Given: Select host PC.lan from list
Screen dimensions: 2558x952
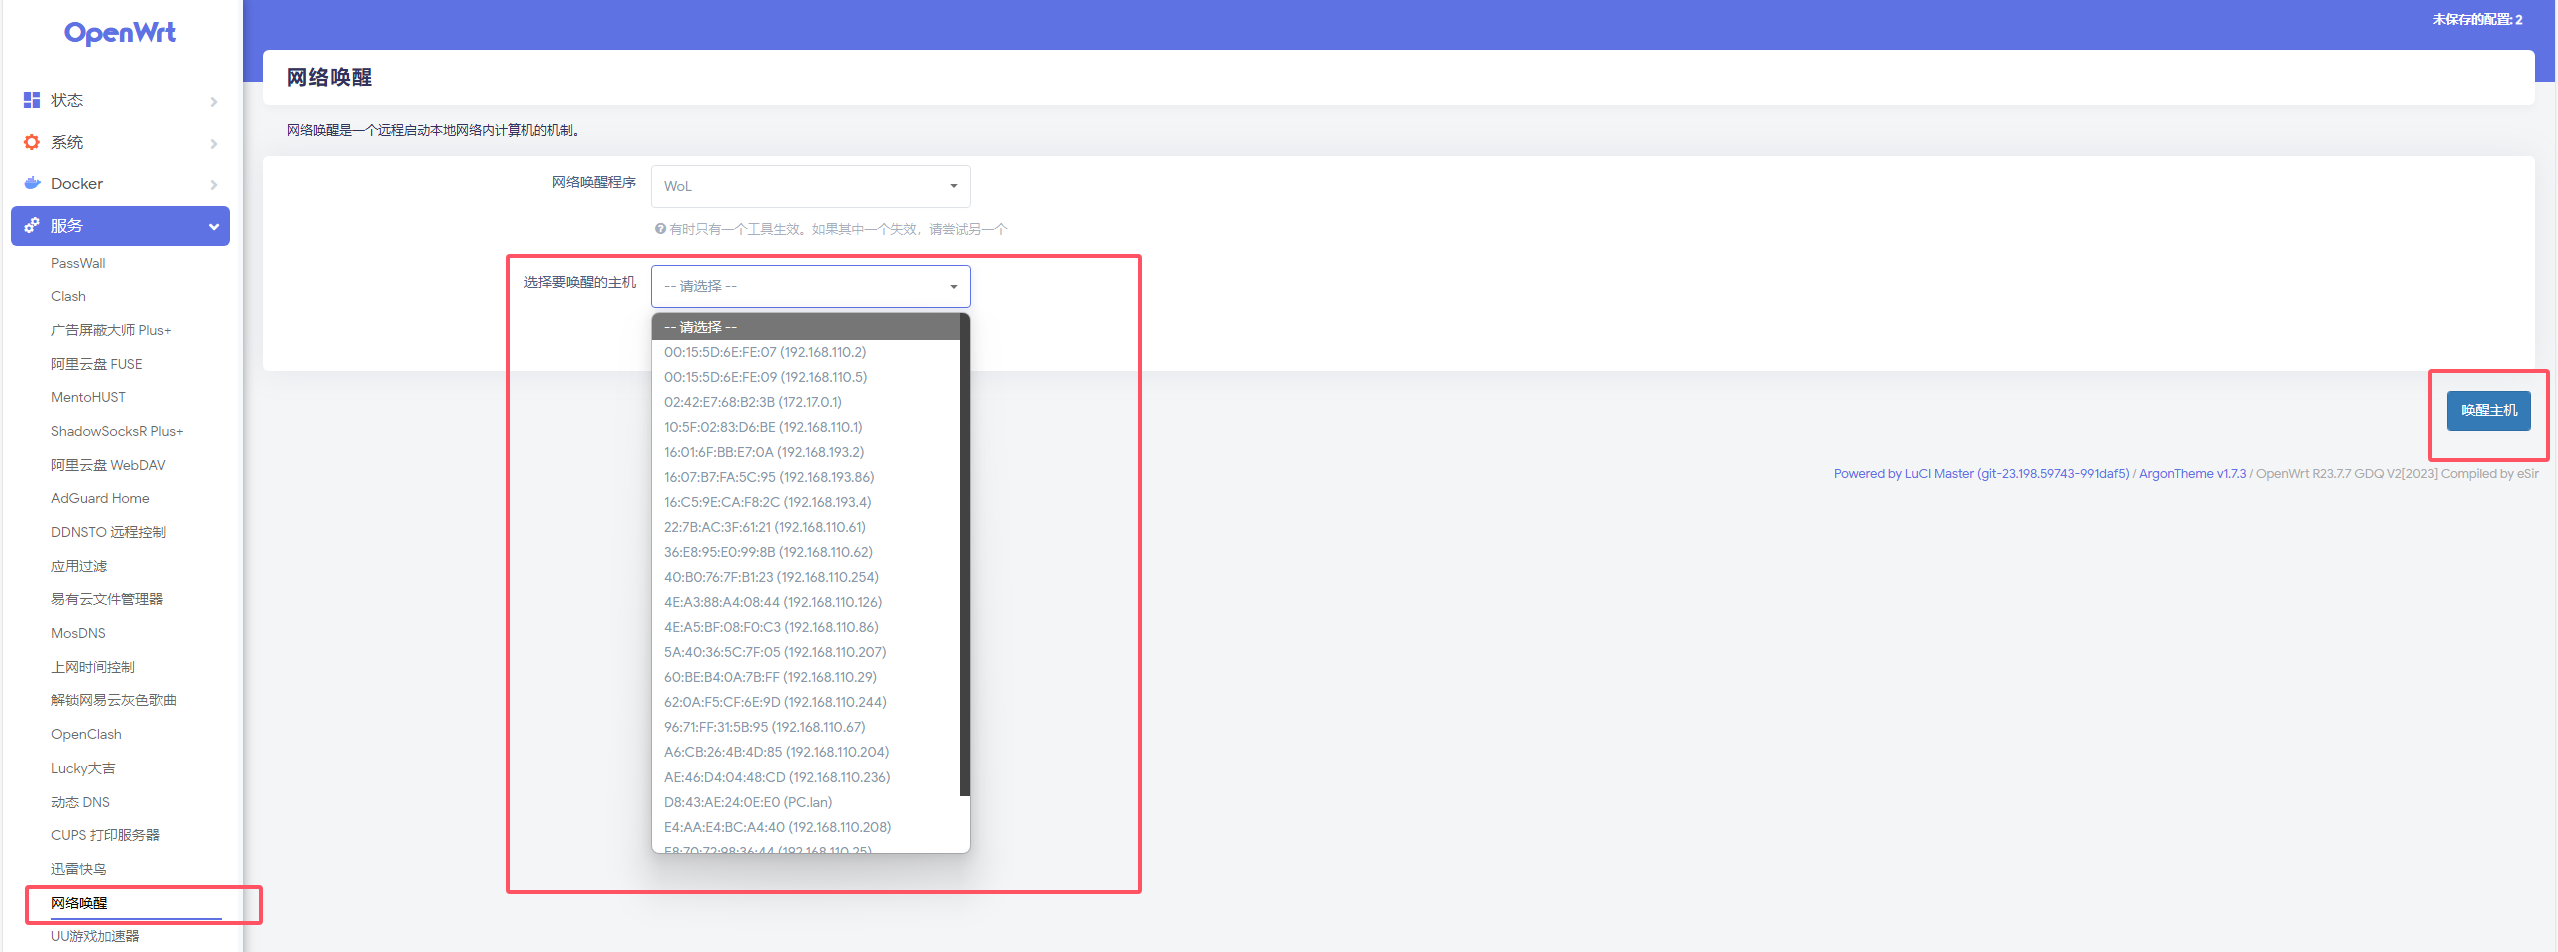Looking at the screenshot, I should pyautogui.click(x=747, y=802).
